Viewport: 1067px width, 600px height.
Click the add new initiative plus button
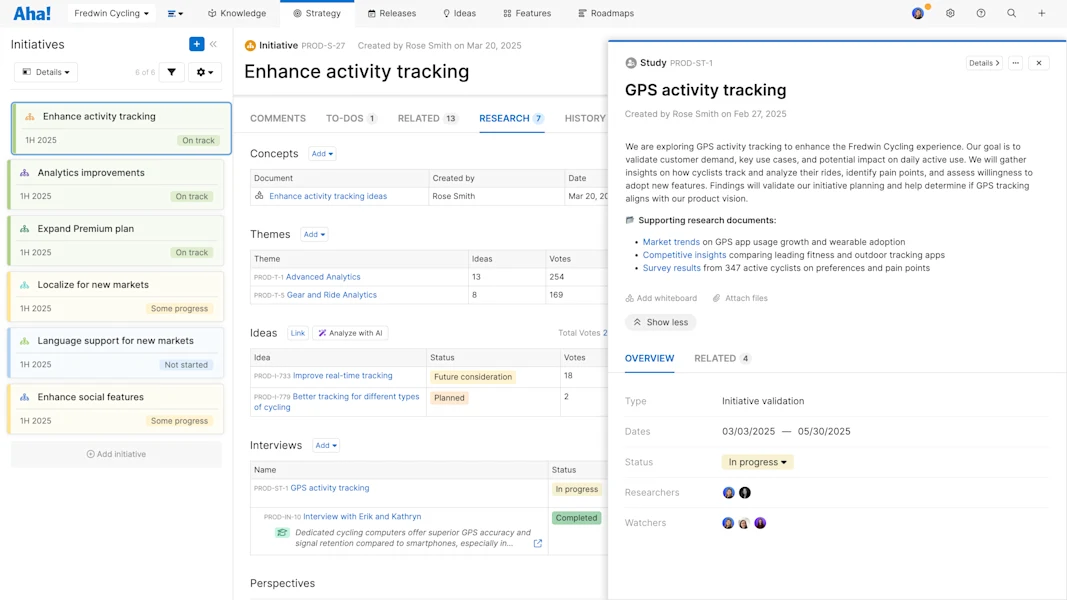pos(196,43)
